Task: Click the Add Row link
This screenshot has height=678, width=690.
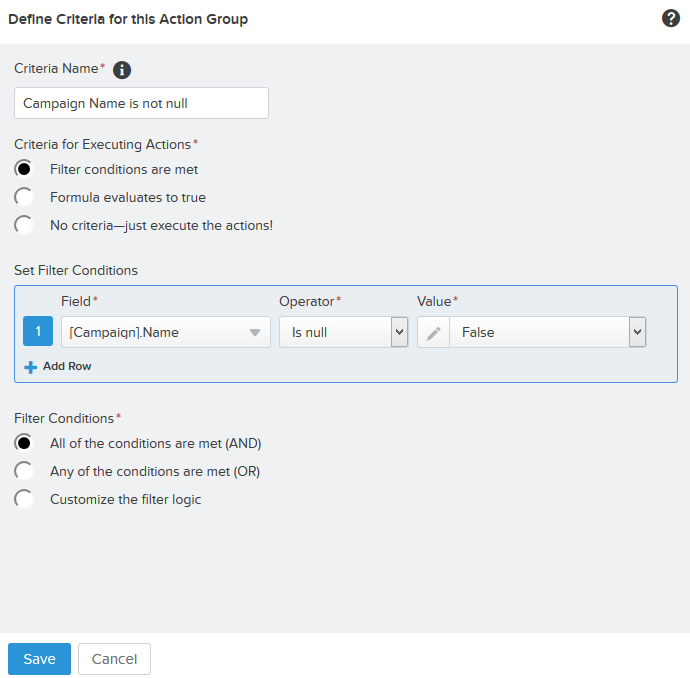Action: coord(66,367)
